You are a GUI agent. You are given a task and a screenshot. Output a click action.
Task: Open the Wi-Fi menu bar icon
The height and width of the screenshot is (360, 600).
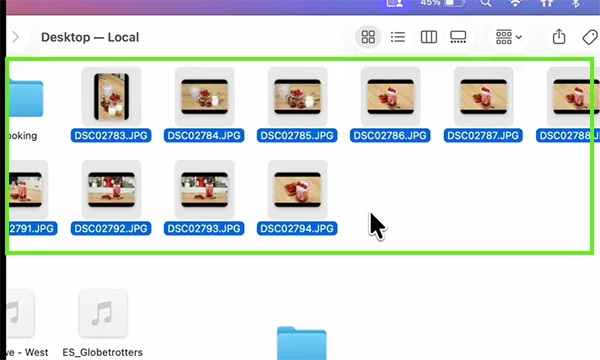[x=515, y=3]
